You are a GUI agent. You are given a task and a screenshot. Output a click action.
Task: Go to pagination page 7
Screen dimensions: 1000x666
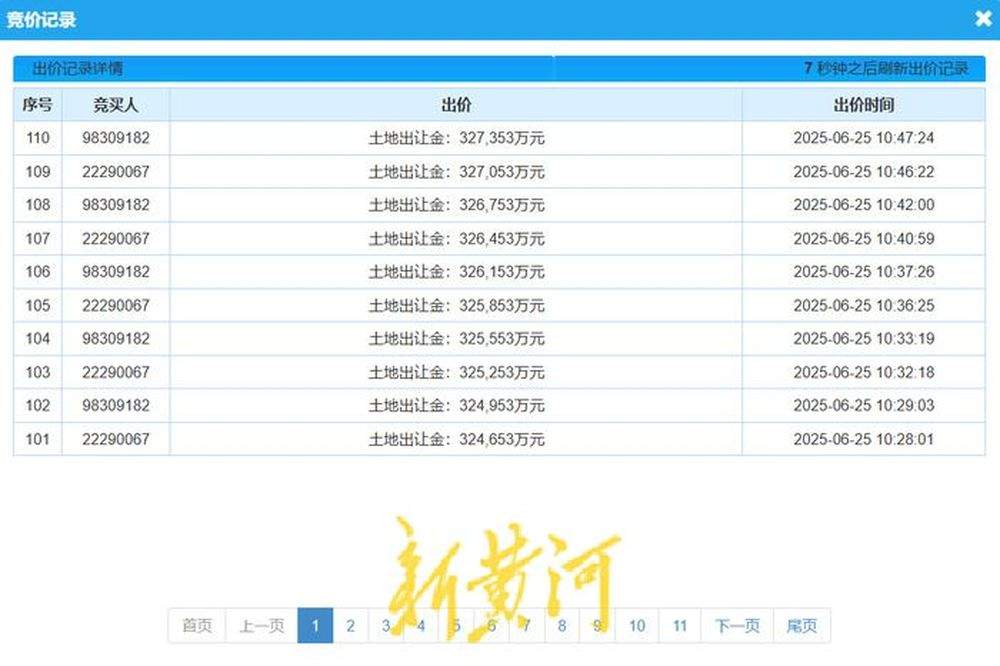coord(527,625)
